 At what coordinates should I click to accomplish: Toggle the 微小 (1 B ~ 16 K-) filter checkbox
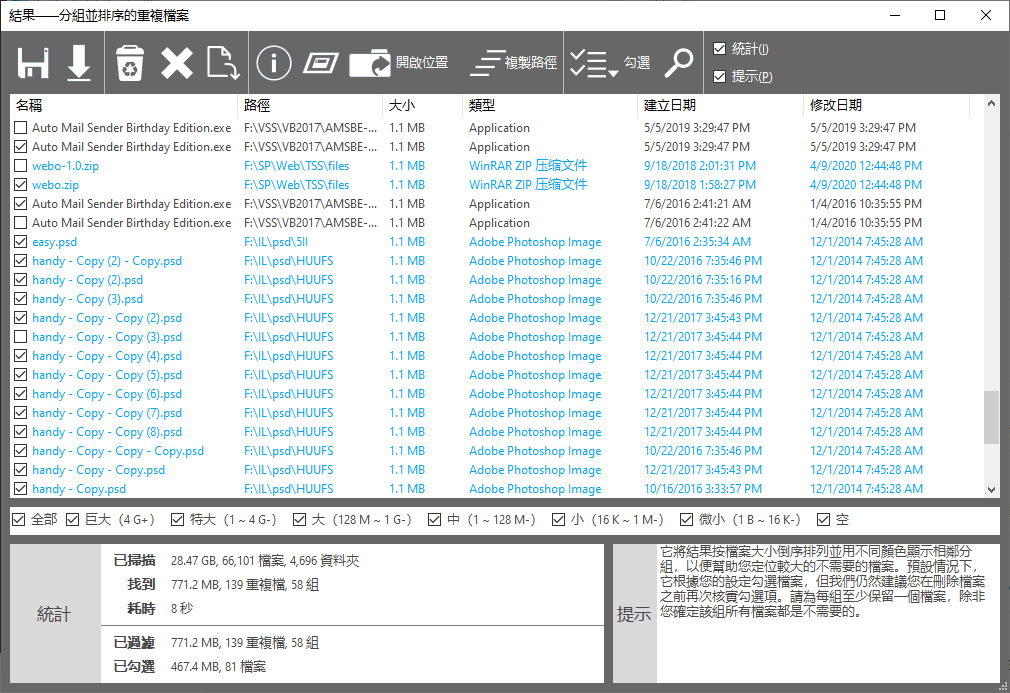687,520
